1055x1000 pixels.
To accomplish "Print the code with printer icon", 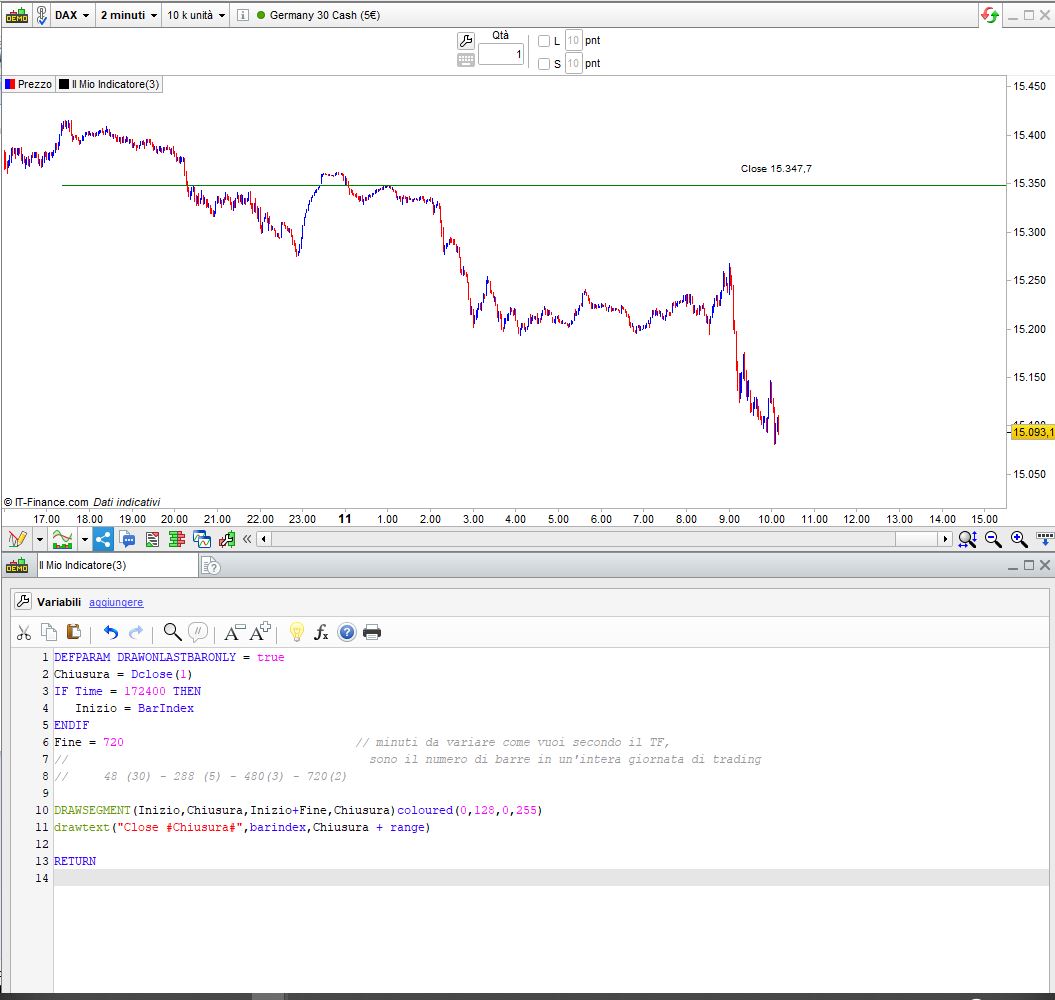I will tap(372, 633).
